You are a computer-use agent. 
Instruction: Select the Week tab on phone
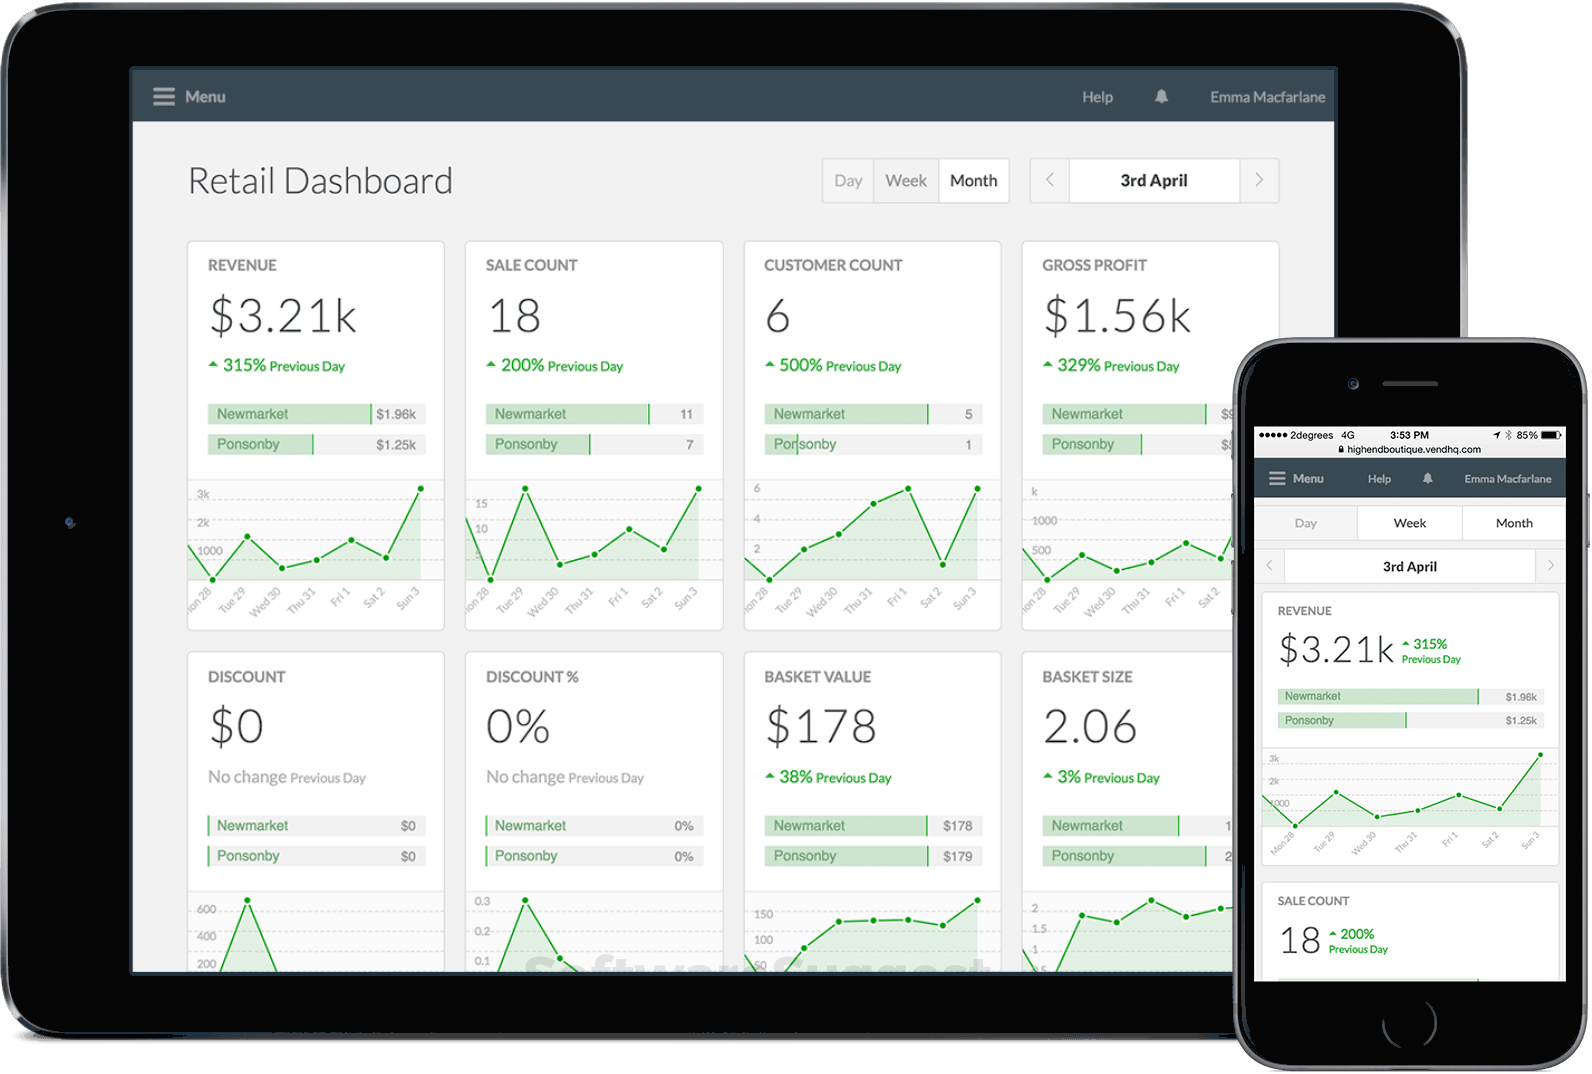click(x=1410, y=523)
